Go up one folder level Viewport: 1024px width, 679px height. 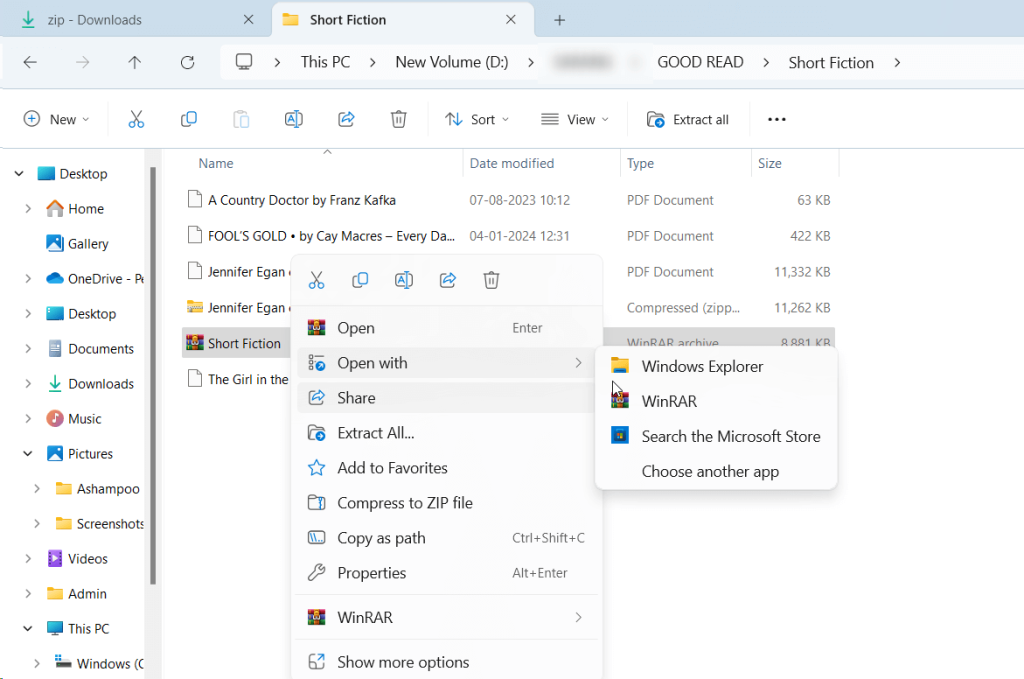(135, 62)
